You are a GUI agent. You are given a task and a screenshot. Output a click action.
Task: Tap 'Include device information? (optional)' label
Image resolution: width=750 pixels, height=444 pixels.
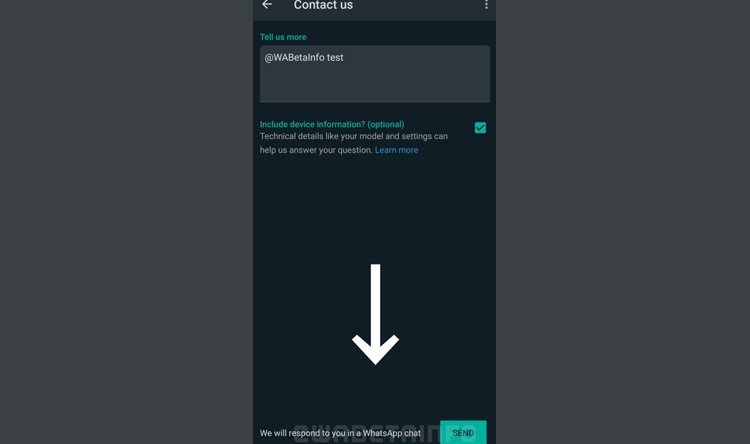(332, 124)
